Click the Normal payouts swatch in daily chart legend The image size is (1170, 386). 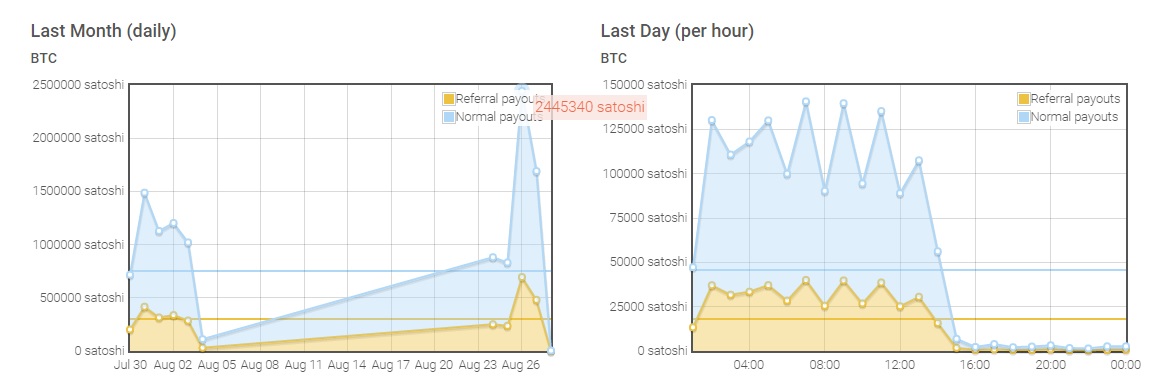448,116
